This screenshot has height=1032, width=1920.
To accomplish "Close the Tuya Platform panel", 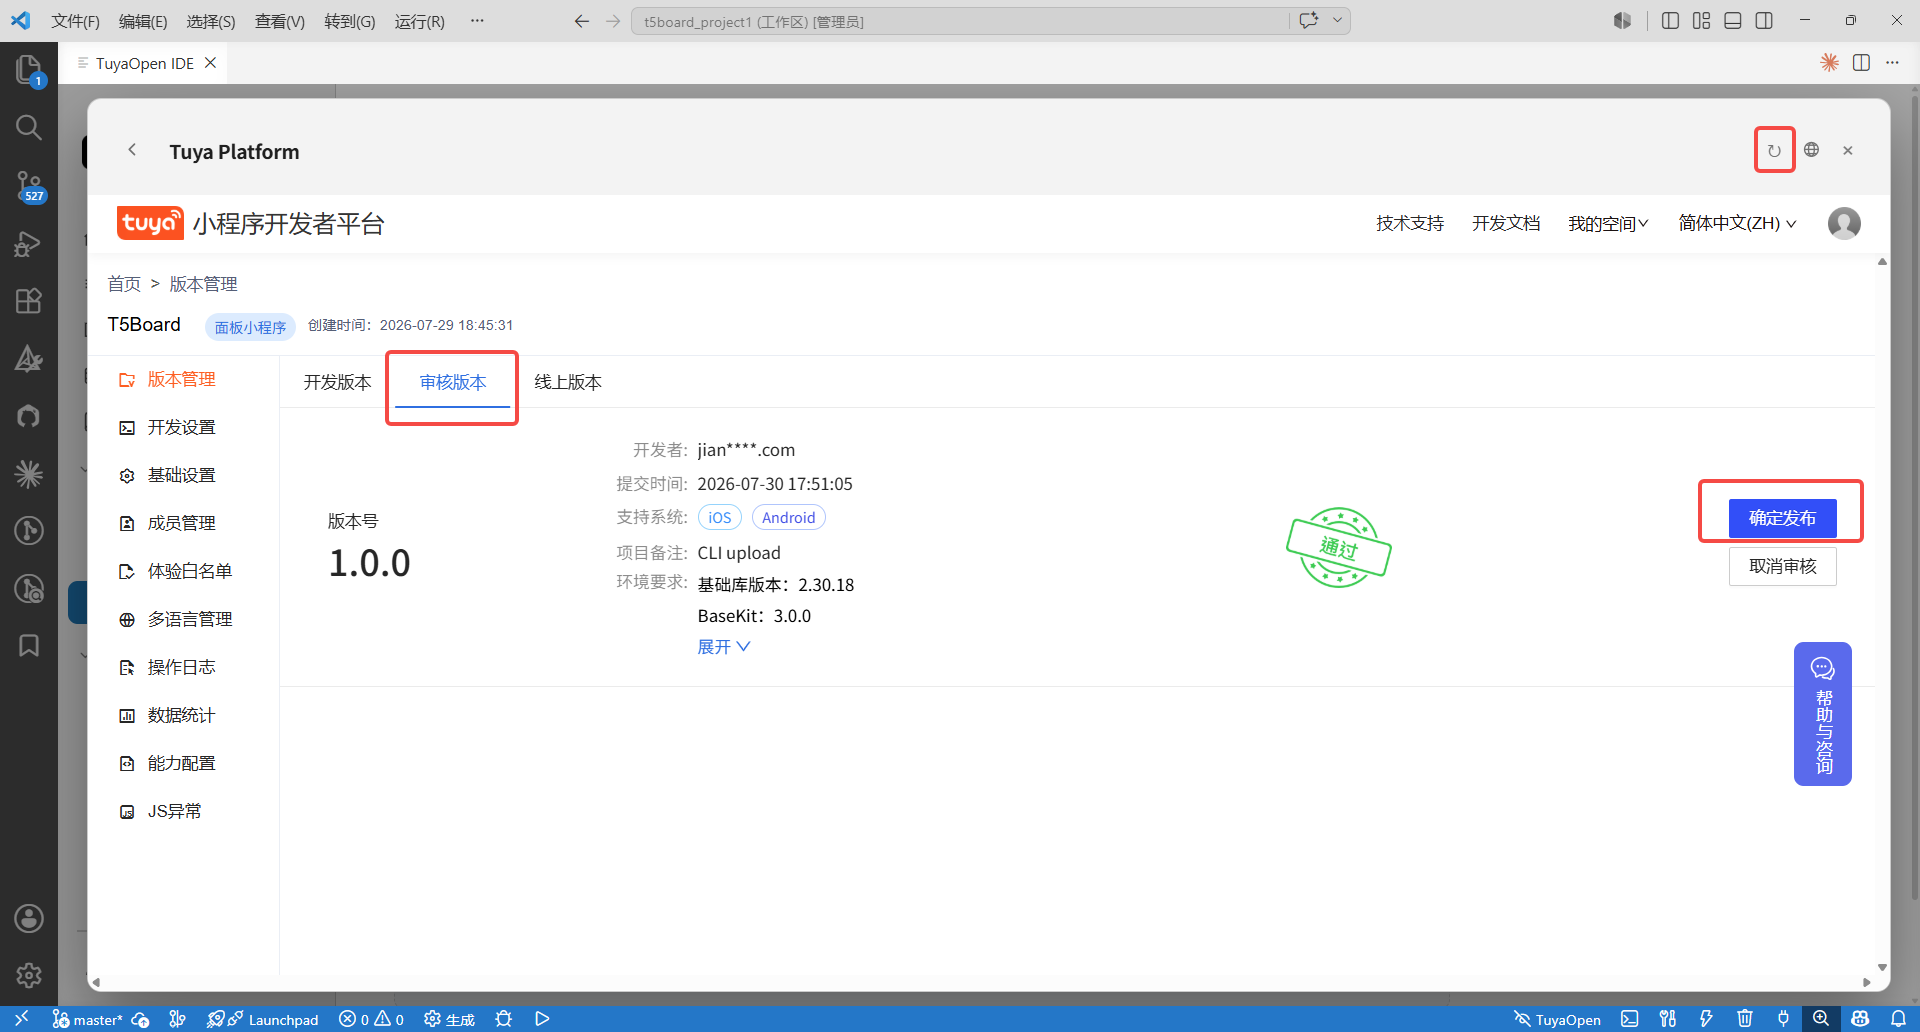I will coord(1848,150).
